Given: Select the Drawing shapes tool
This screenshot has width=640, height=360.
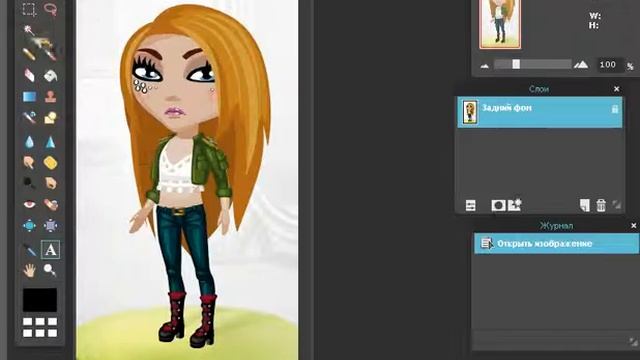Looking at the screenshot, I should pyautogui.click(x=50, y=118).
